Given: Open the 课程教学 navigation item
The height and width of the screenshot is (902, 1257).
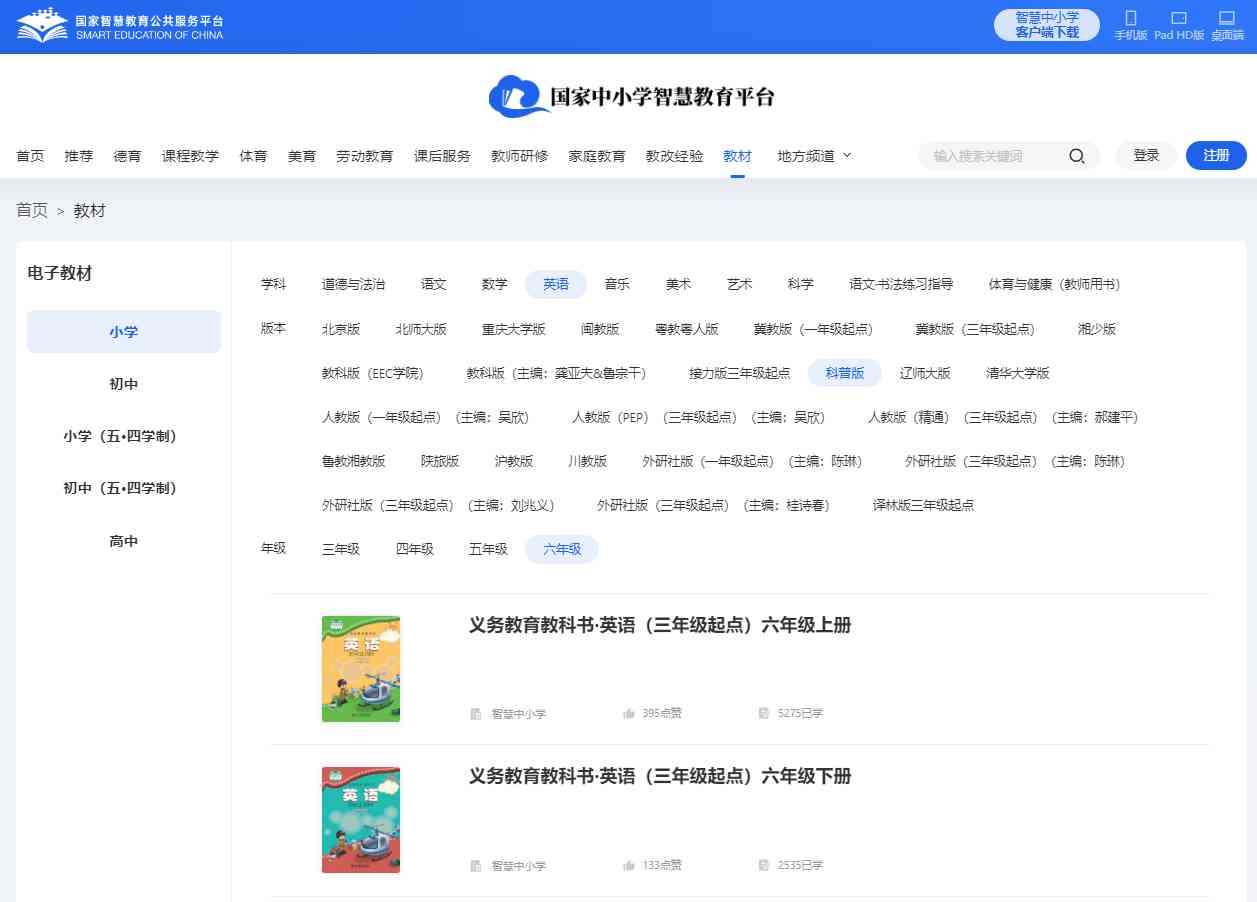Looking at the screenshot, I should [190, 156].
